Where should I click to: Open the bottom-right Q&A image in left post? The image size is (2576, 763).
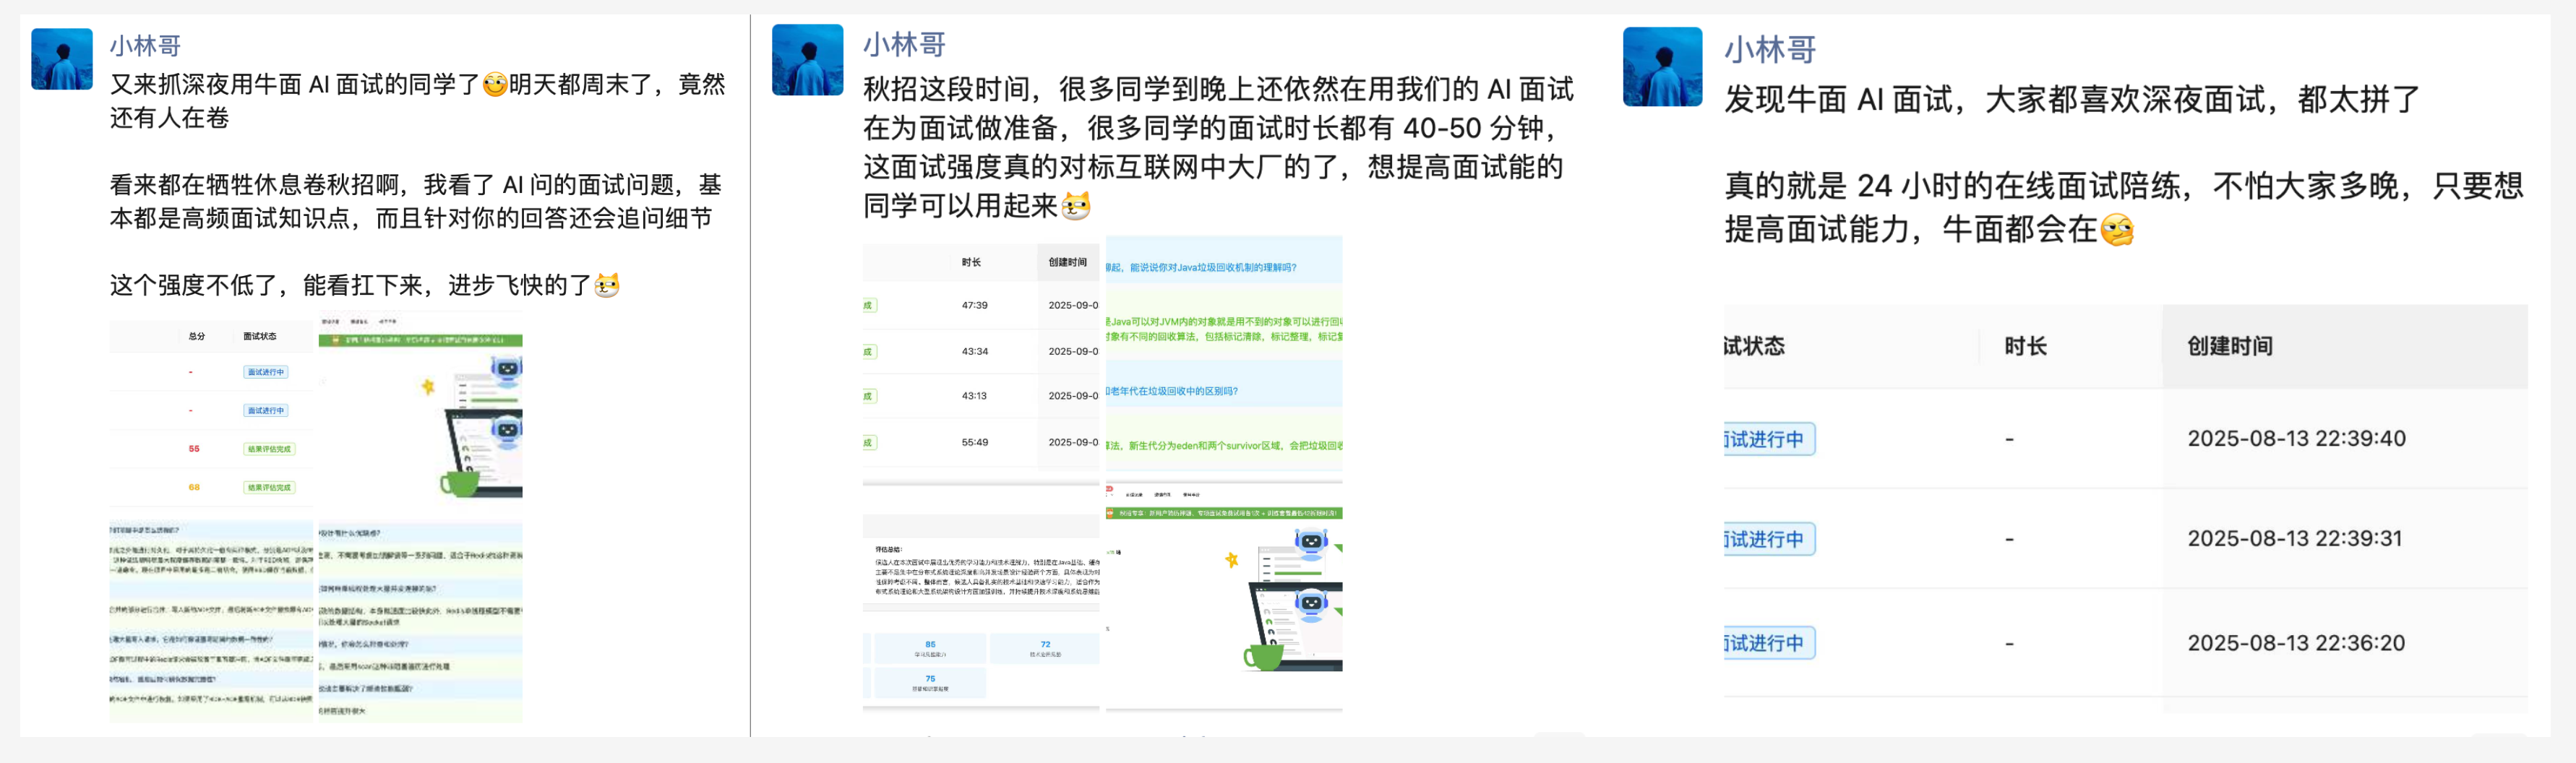(420, 621)
